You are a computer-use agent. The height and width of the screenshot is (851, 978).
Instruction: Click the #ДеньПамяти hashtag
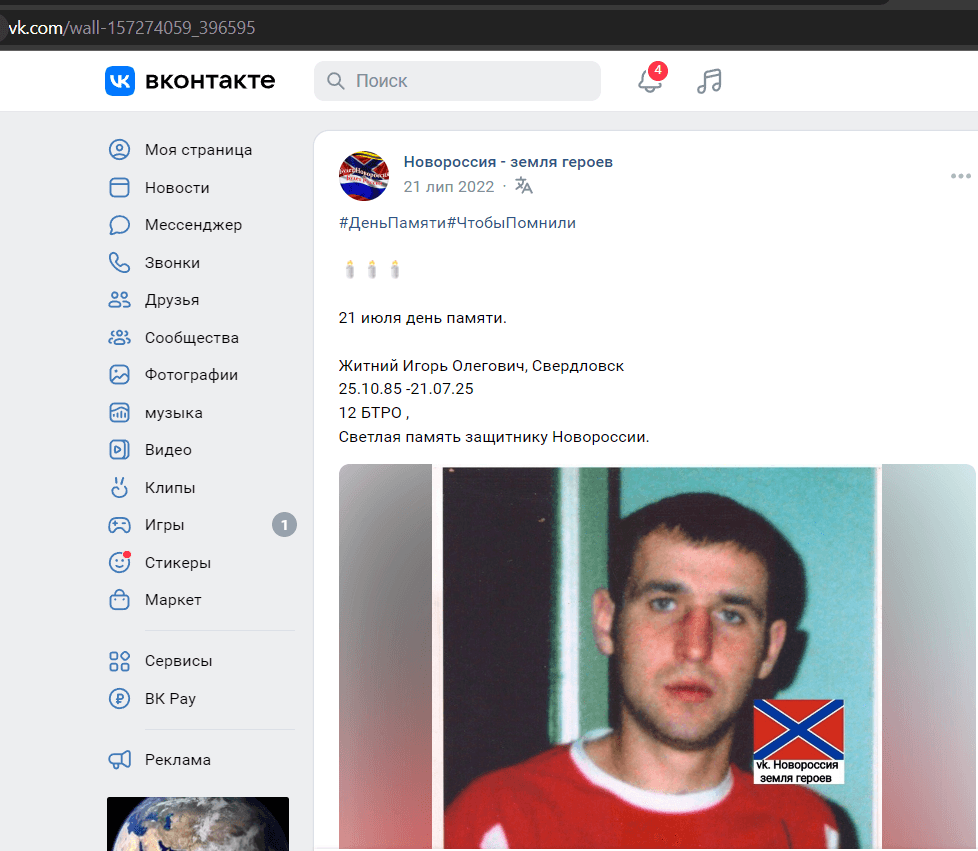pyautogui.click(x=392, y=223)
